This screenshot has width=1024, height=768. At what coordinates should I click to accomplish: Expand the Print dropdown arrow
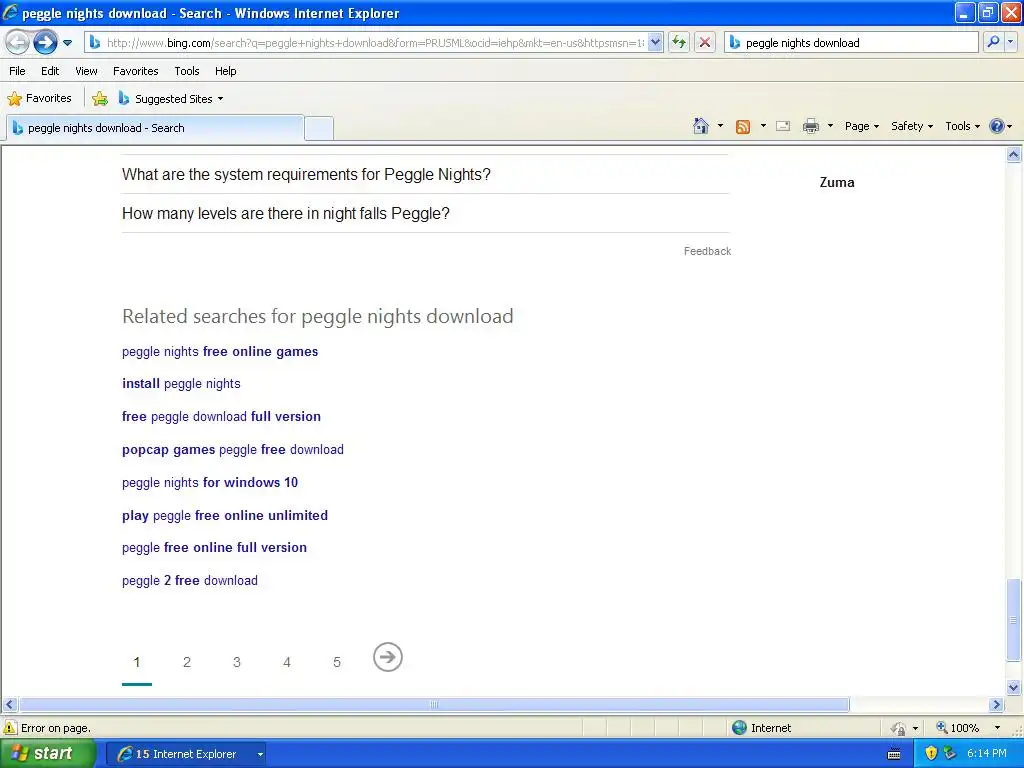pyautogui.click(x=830, y=126)
